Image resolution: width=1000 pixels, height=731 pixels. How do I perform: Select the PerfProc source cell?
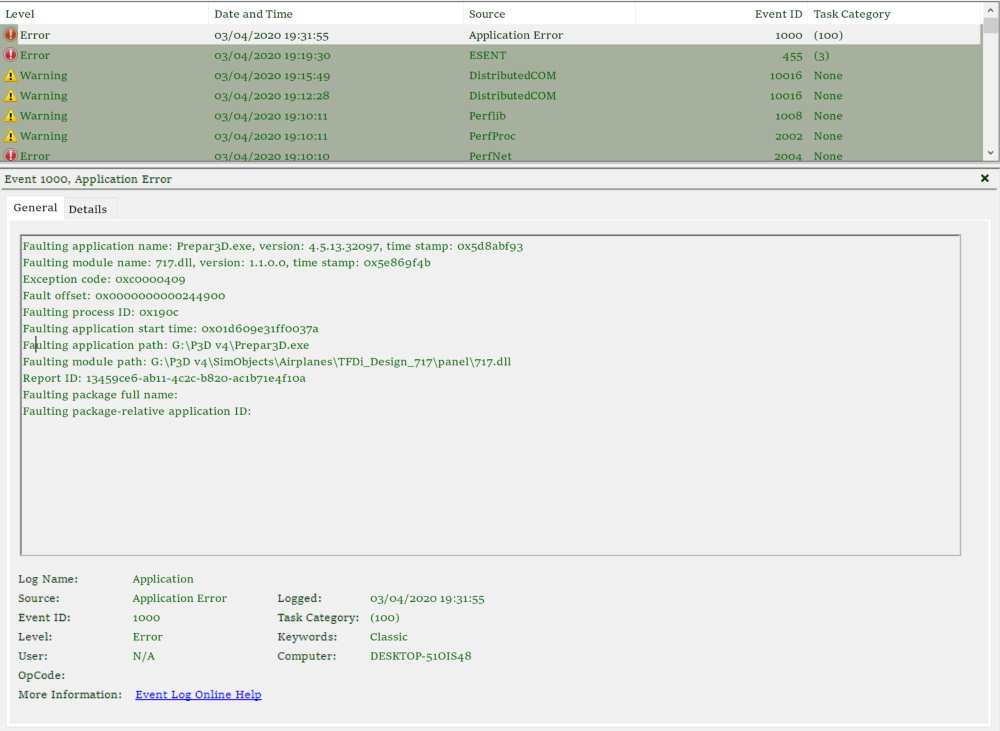tap(492, 136)
